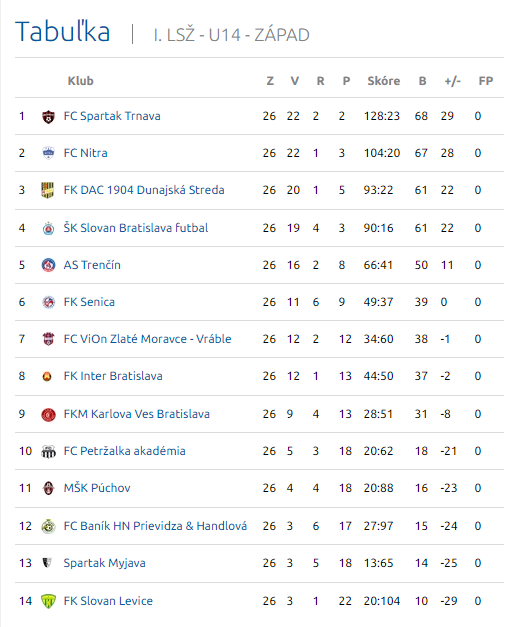Screen dimensions: 518x627
Task: Click the FK Senica club crest
Action: pos(48,302)
